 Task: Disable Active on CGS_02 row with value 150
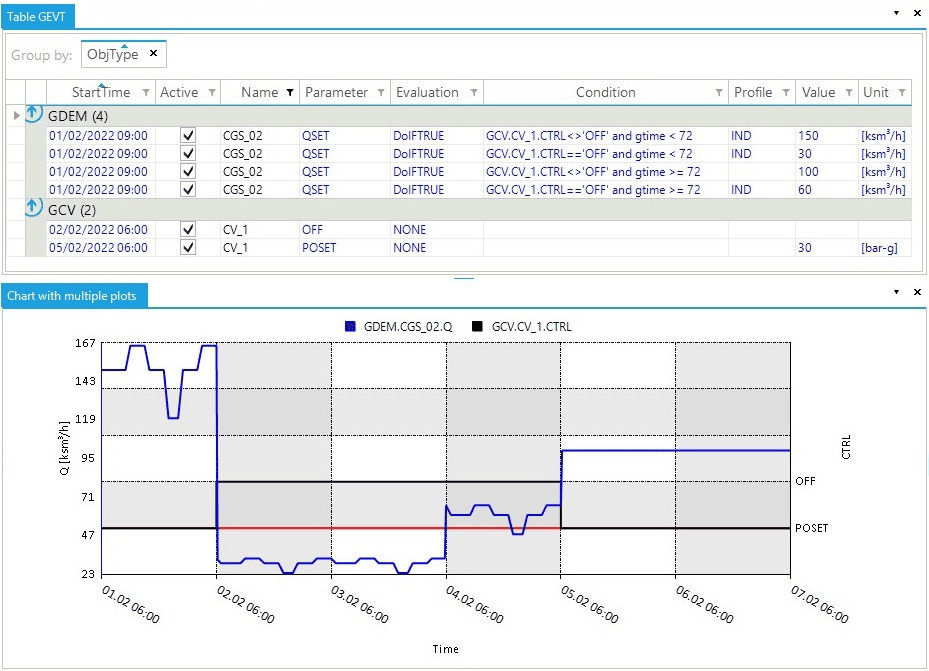coord(188,136)
